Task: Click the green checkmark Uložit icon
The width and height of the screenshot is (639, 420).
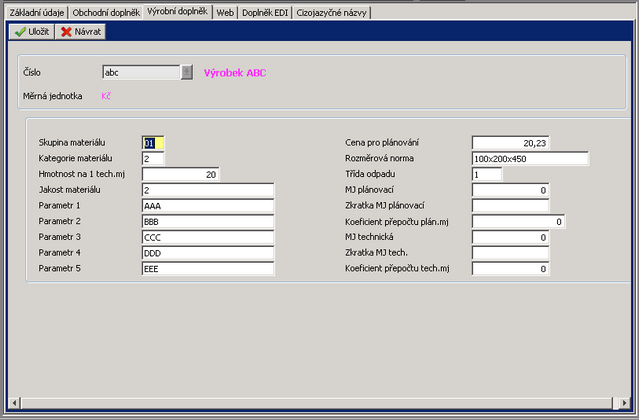Action: click(x=20, y=32)
